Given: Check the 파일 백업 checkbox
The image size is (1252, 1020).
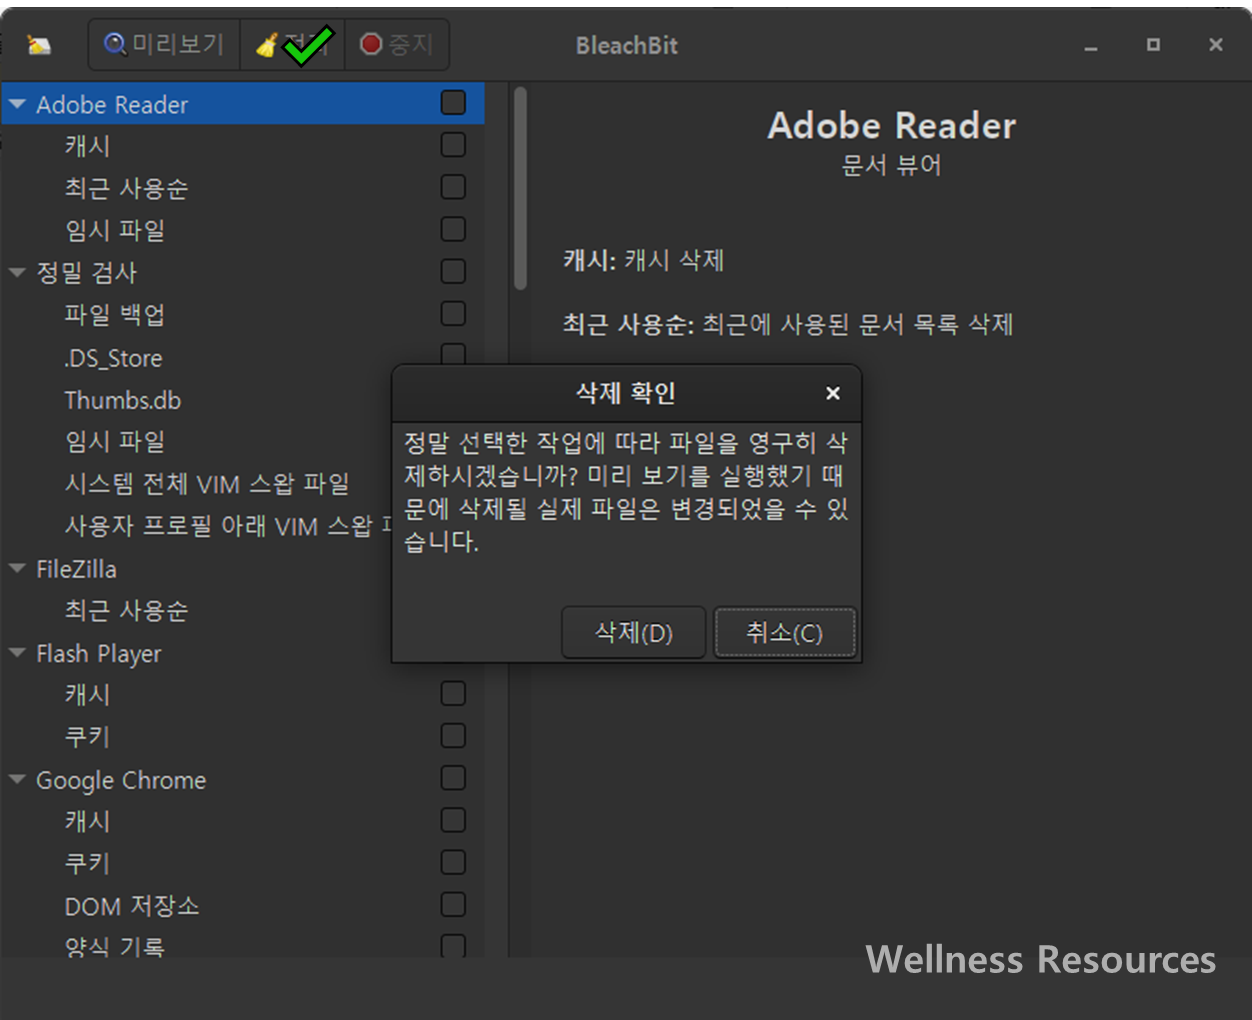Looking at the screenshot, I should tap(453, 313).
